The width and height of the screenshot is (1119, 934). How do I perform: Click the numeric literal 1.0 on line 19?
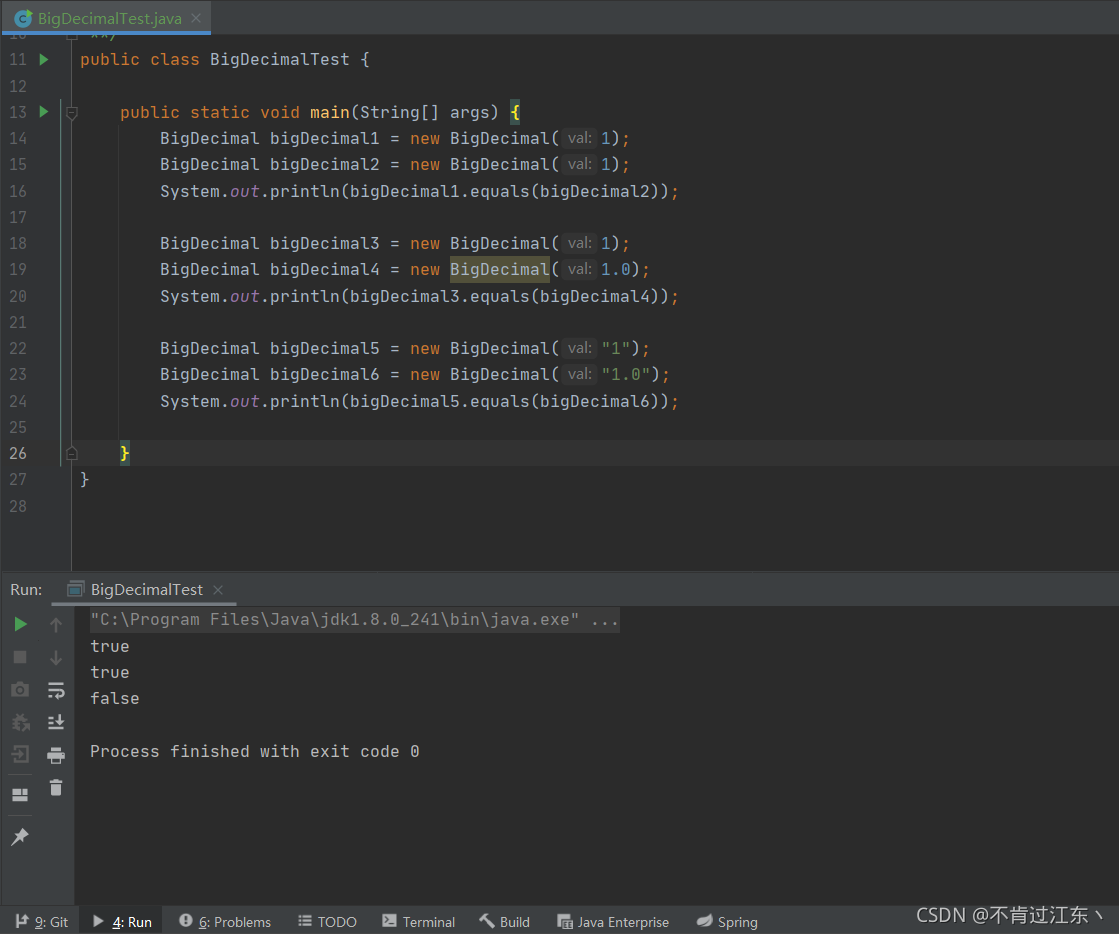click(x=616, y=270)
